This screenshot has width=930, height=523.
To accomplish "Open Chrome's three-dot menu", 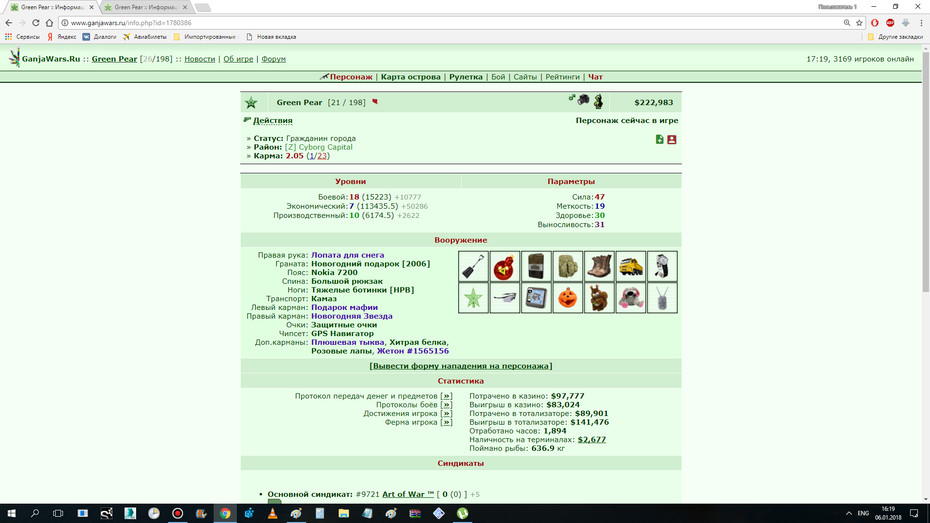I will click(x=921, y=23).
